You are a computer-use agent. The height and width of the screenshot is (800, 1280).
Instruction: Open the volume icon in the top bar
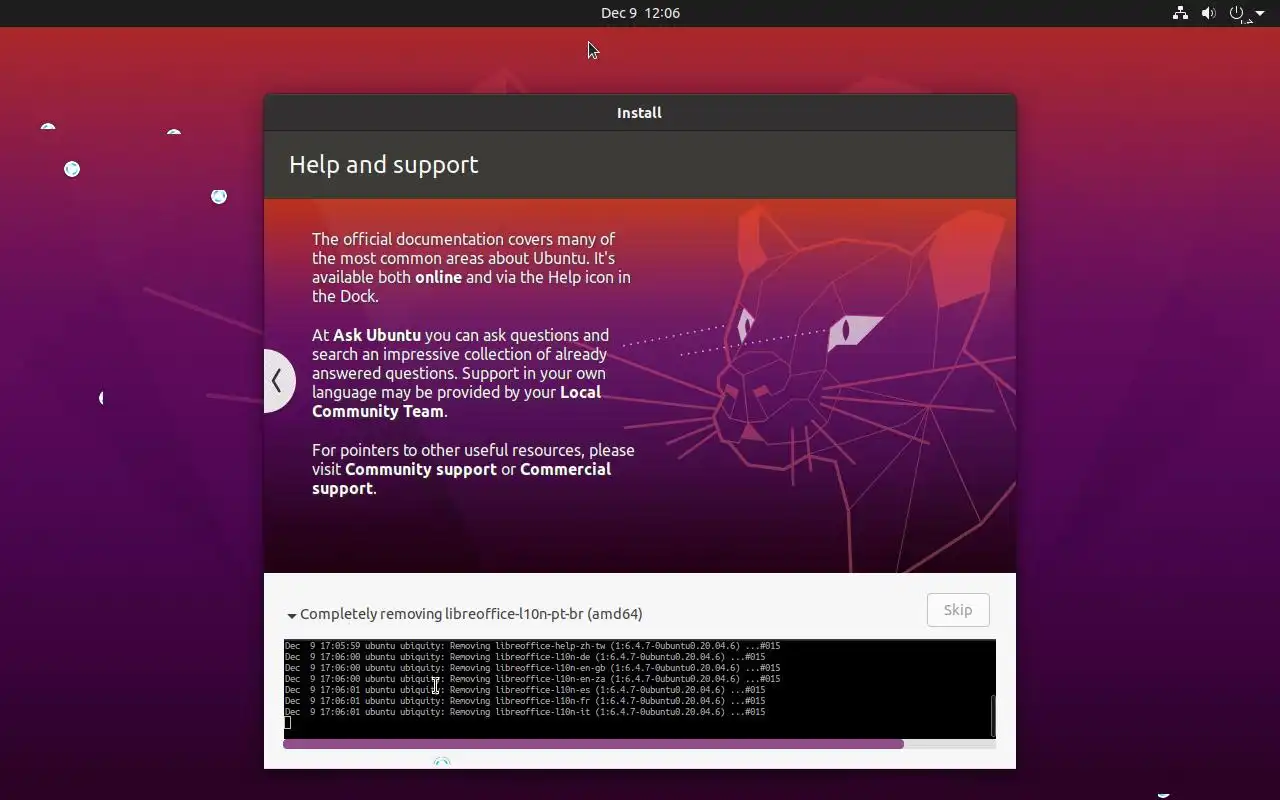1208,13
